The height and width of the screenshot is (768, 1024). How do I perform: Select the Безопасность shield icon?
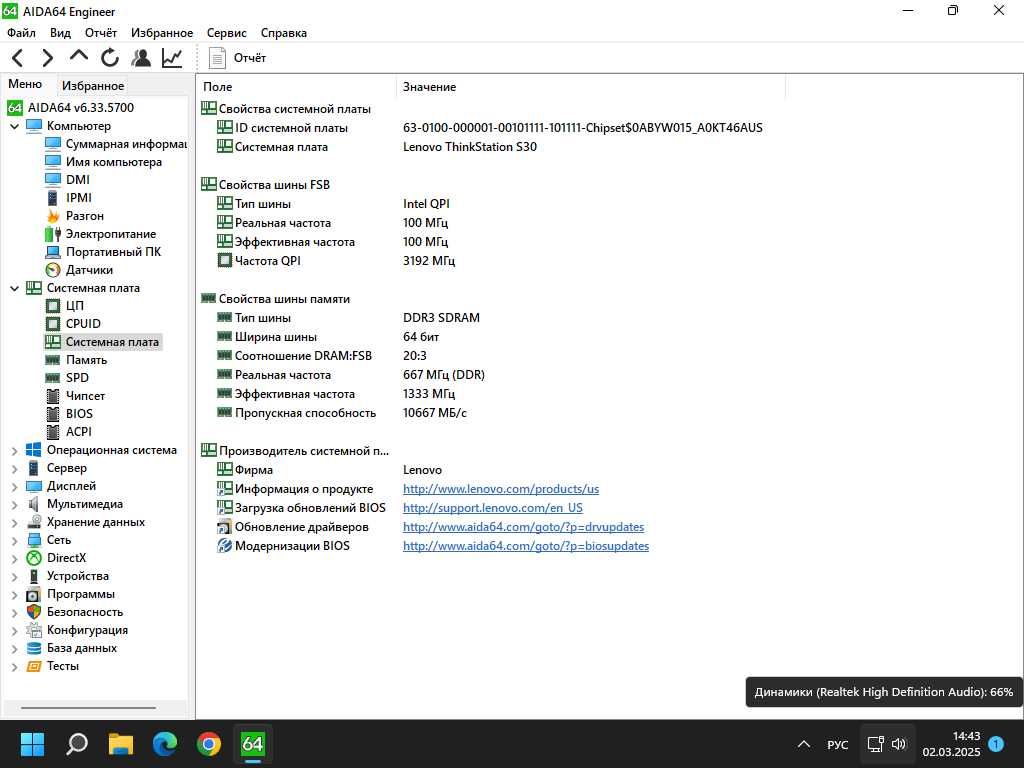click(34, 612)
